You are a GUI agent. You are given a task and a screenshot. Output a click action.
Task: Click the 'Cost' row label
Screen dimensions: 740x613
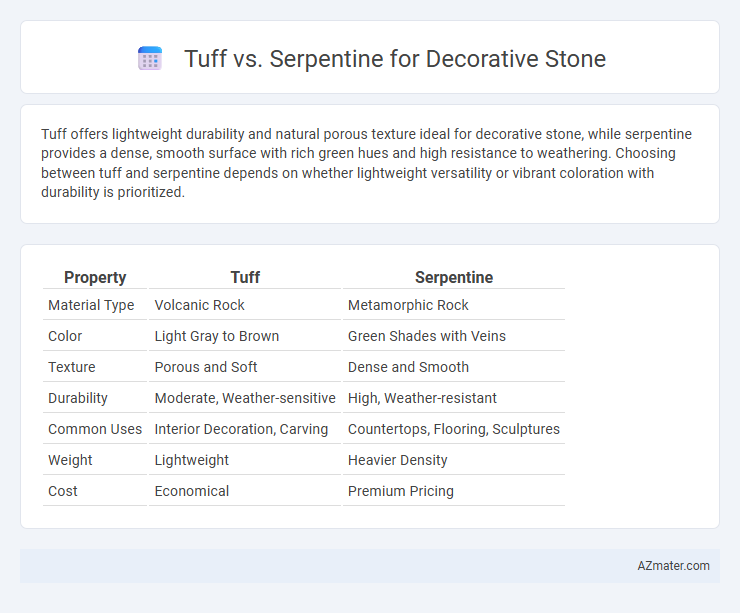click(63, 491)
